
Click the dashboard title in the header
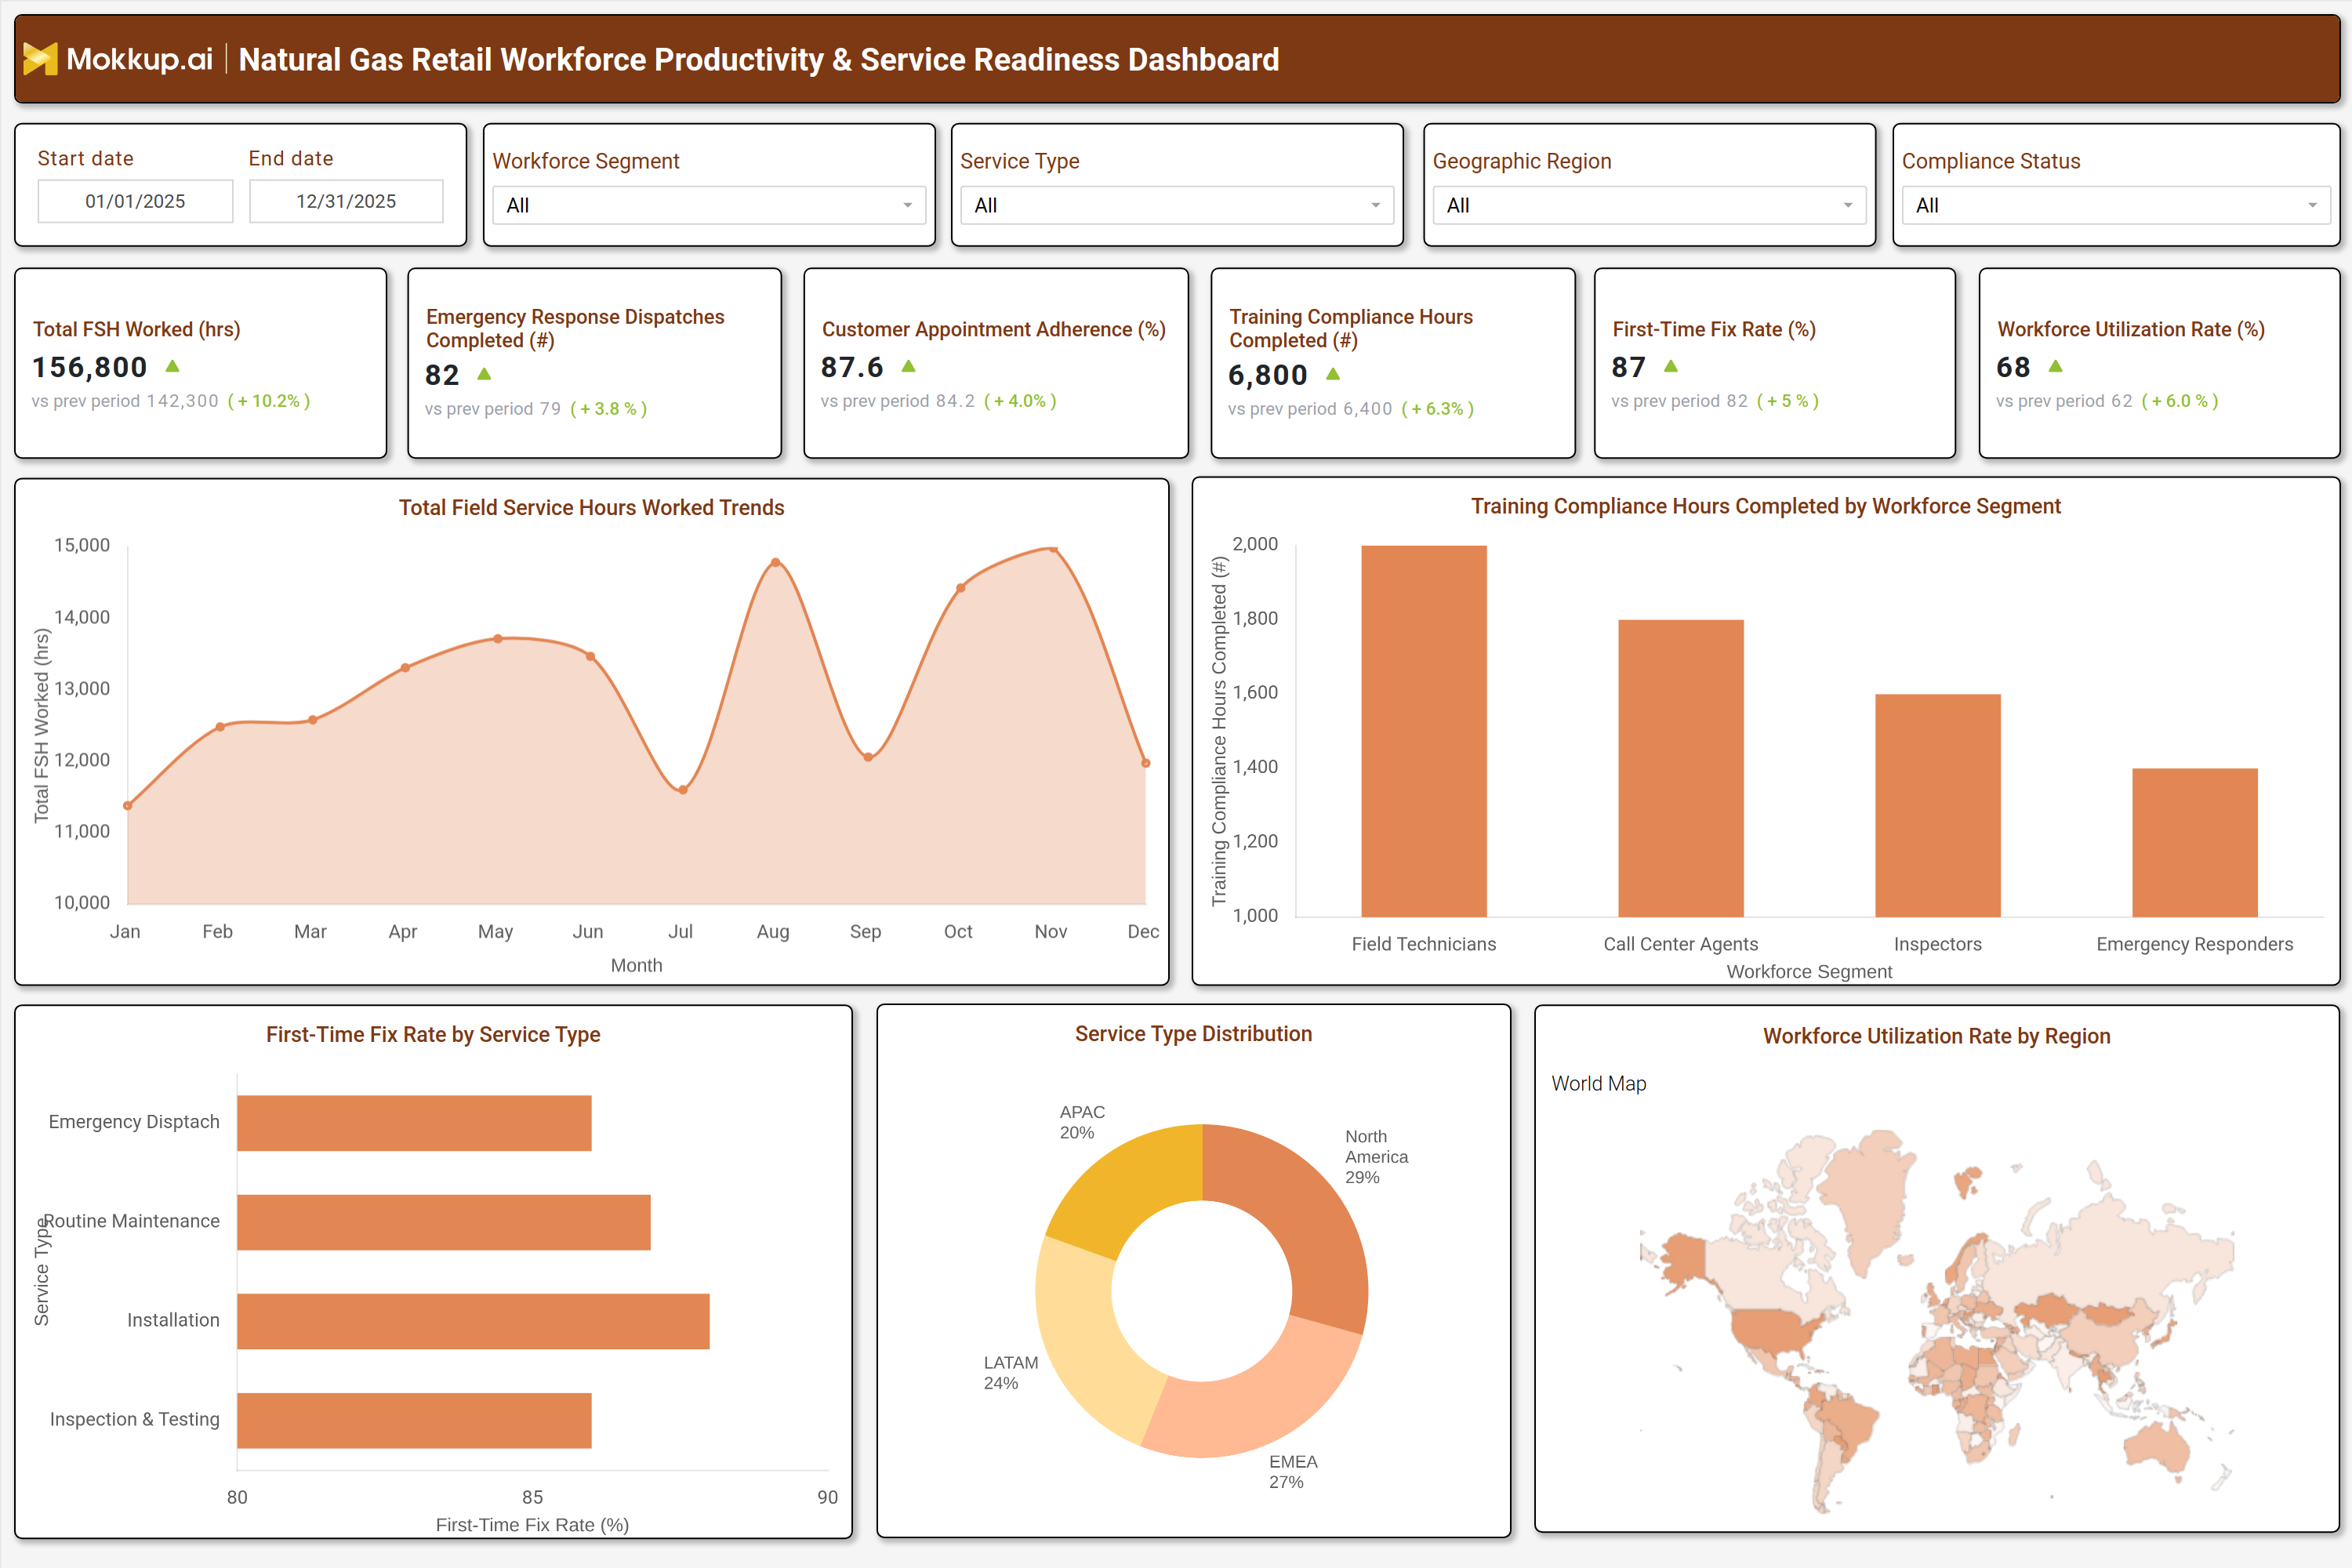tap(759, 59)
